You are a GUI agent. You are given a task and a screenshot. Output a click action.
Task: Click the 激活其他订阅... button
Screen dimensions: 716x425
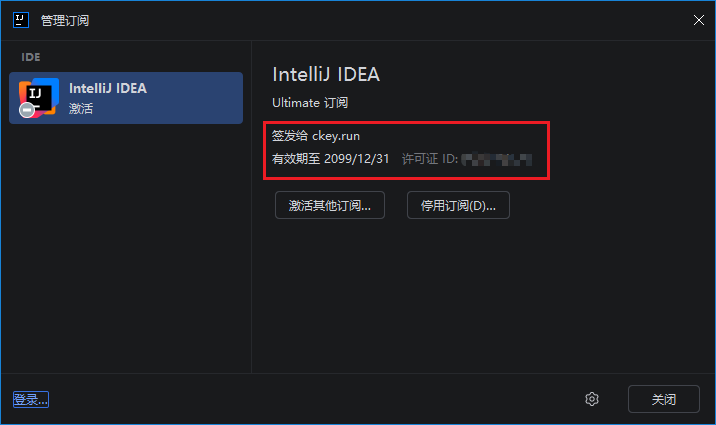tap(330, 205)
